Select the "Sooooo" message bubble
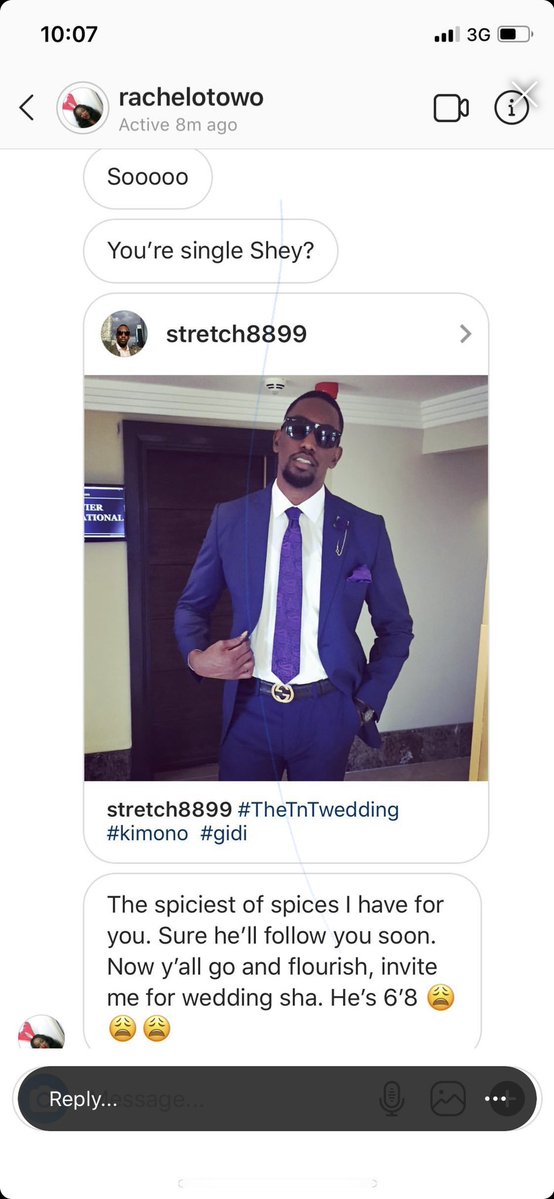The height and width of the screenshot is (1199, 554). pyautogui.click(x=148, y=177)
